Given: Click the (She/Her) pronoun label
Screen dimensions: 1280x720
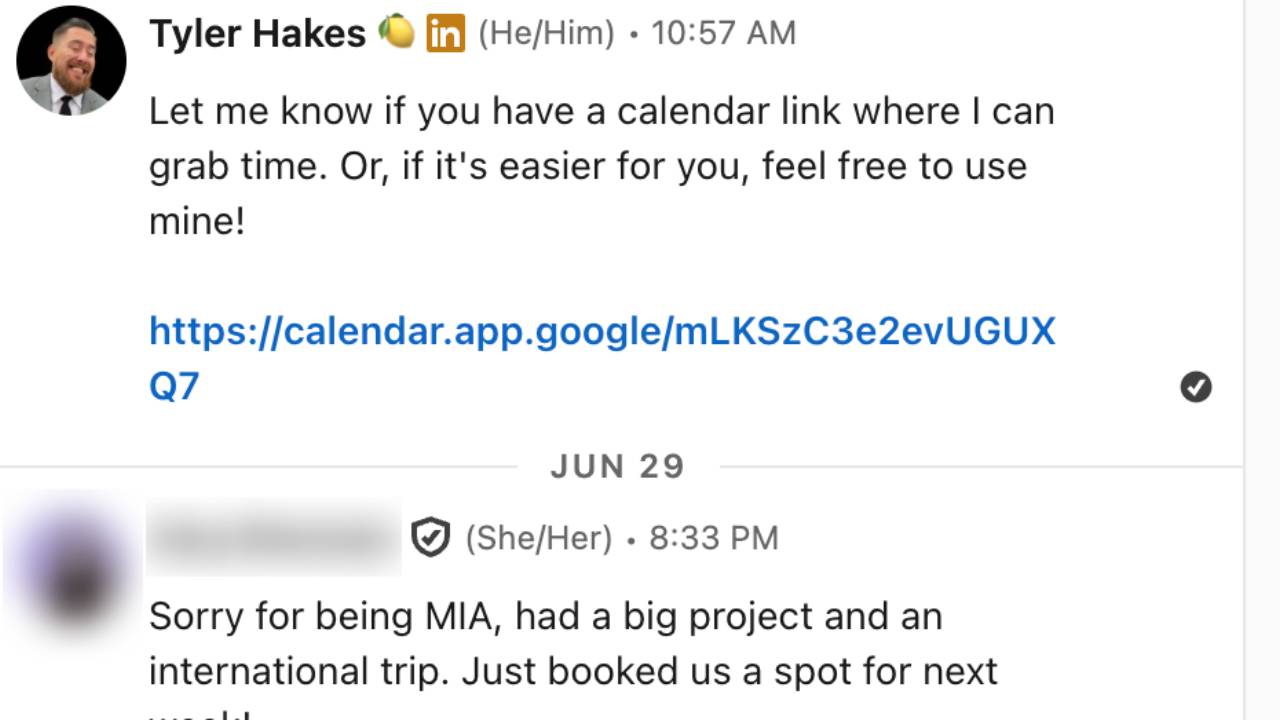Looking at the screenshot, I should 538,539.
